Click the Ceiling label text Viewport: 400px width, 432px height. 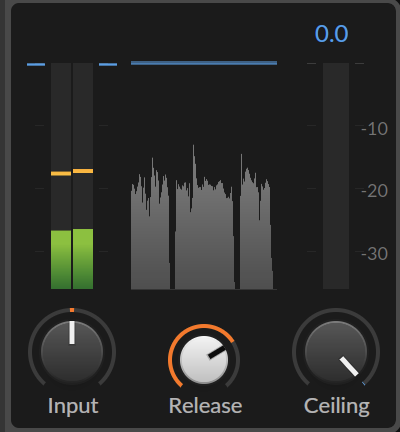337,406
